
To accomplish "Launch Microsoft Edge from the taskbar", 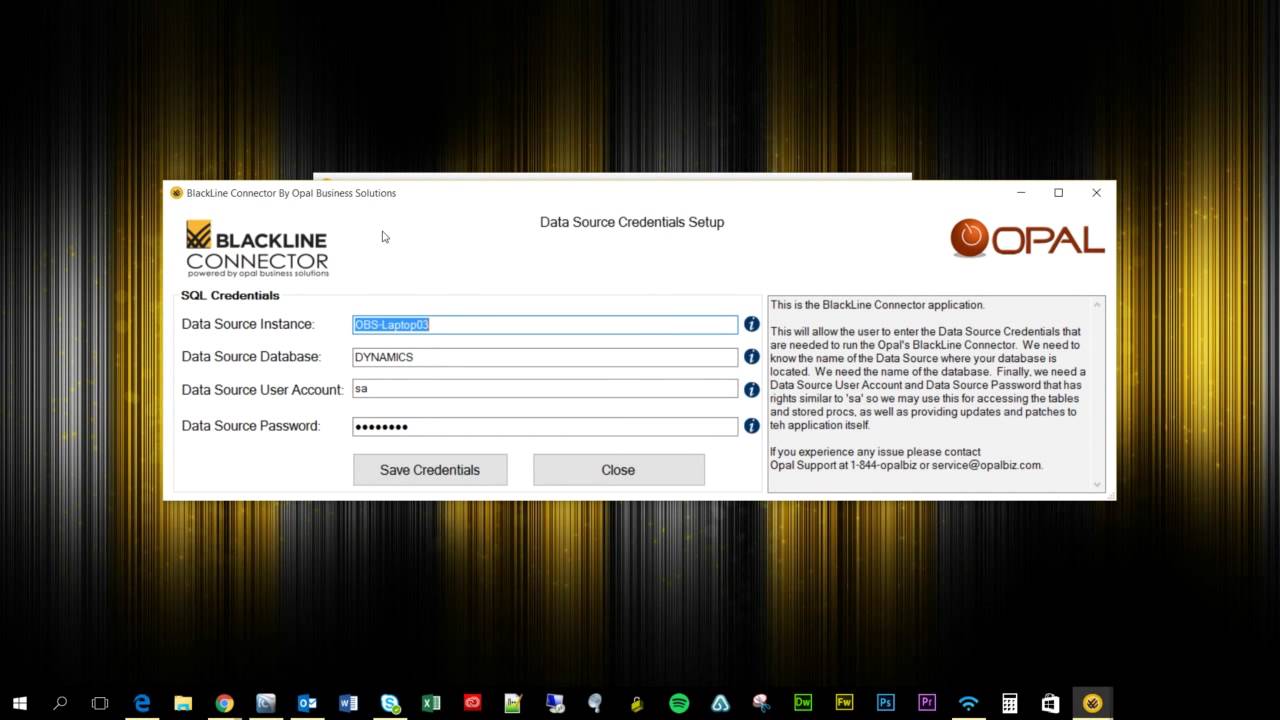I will click(142, 703).
